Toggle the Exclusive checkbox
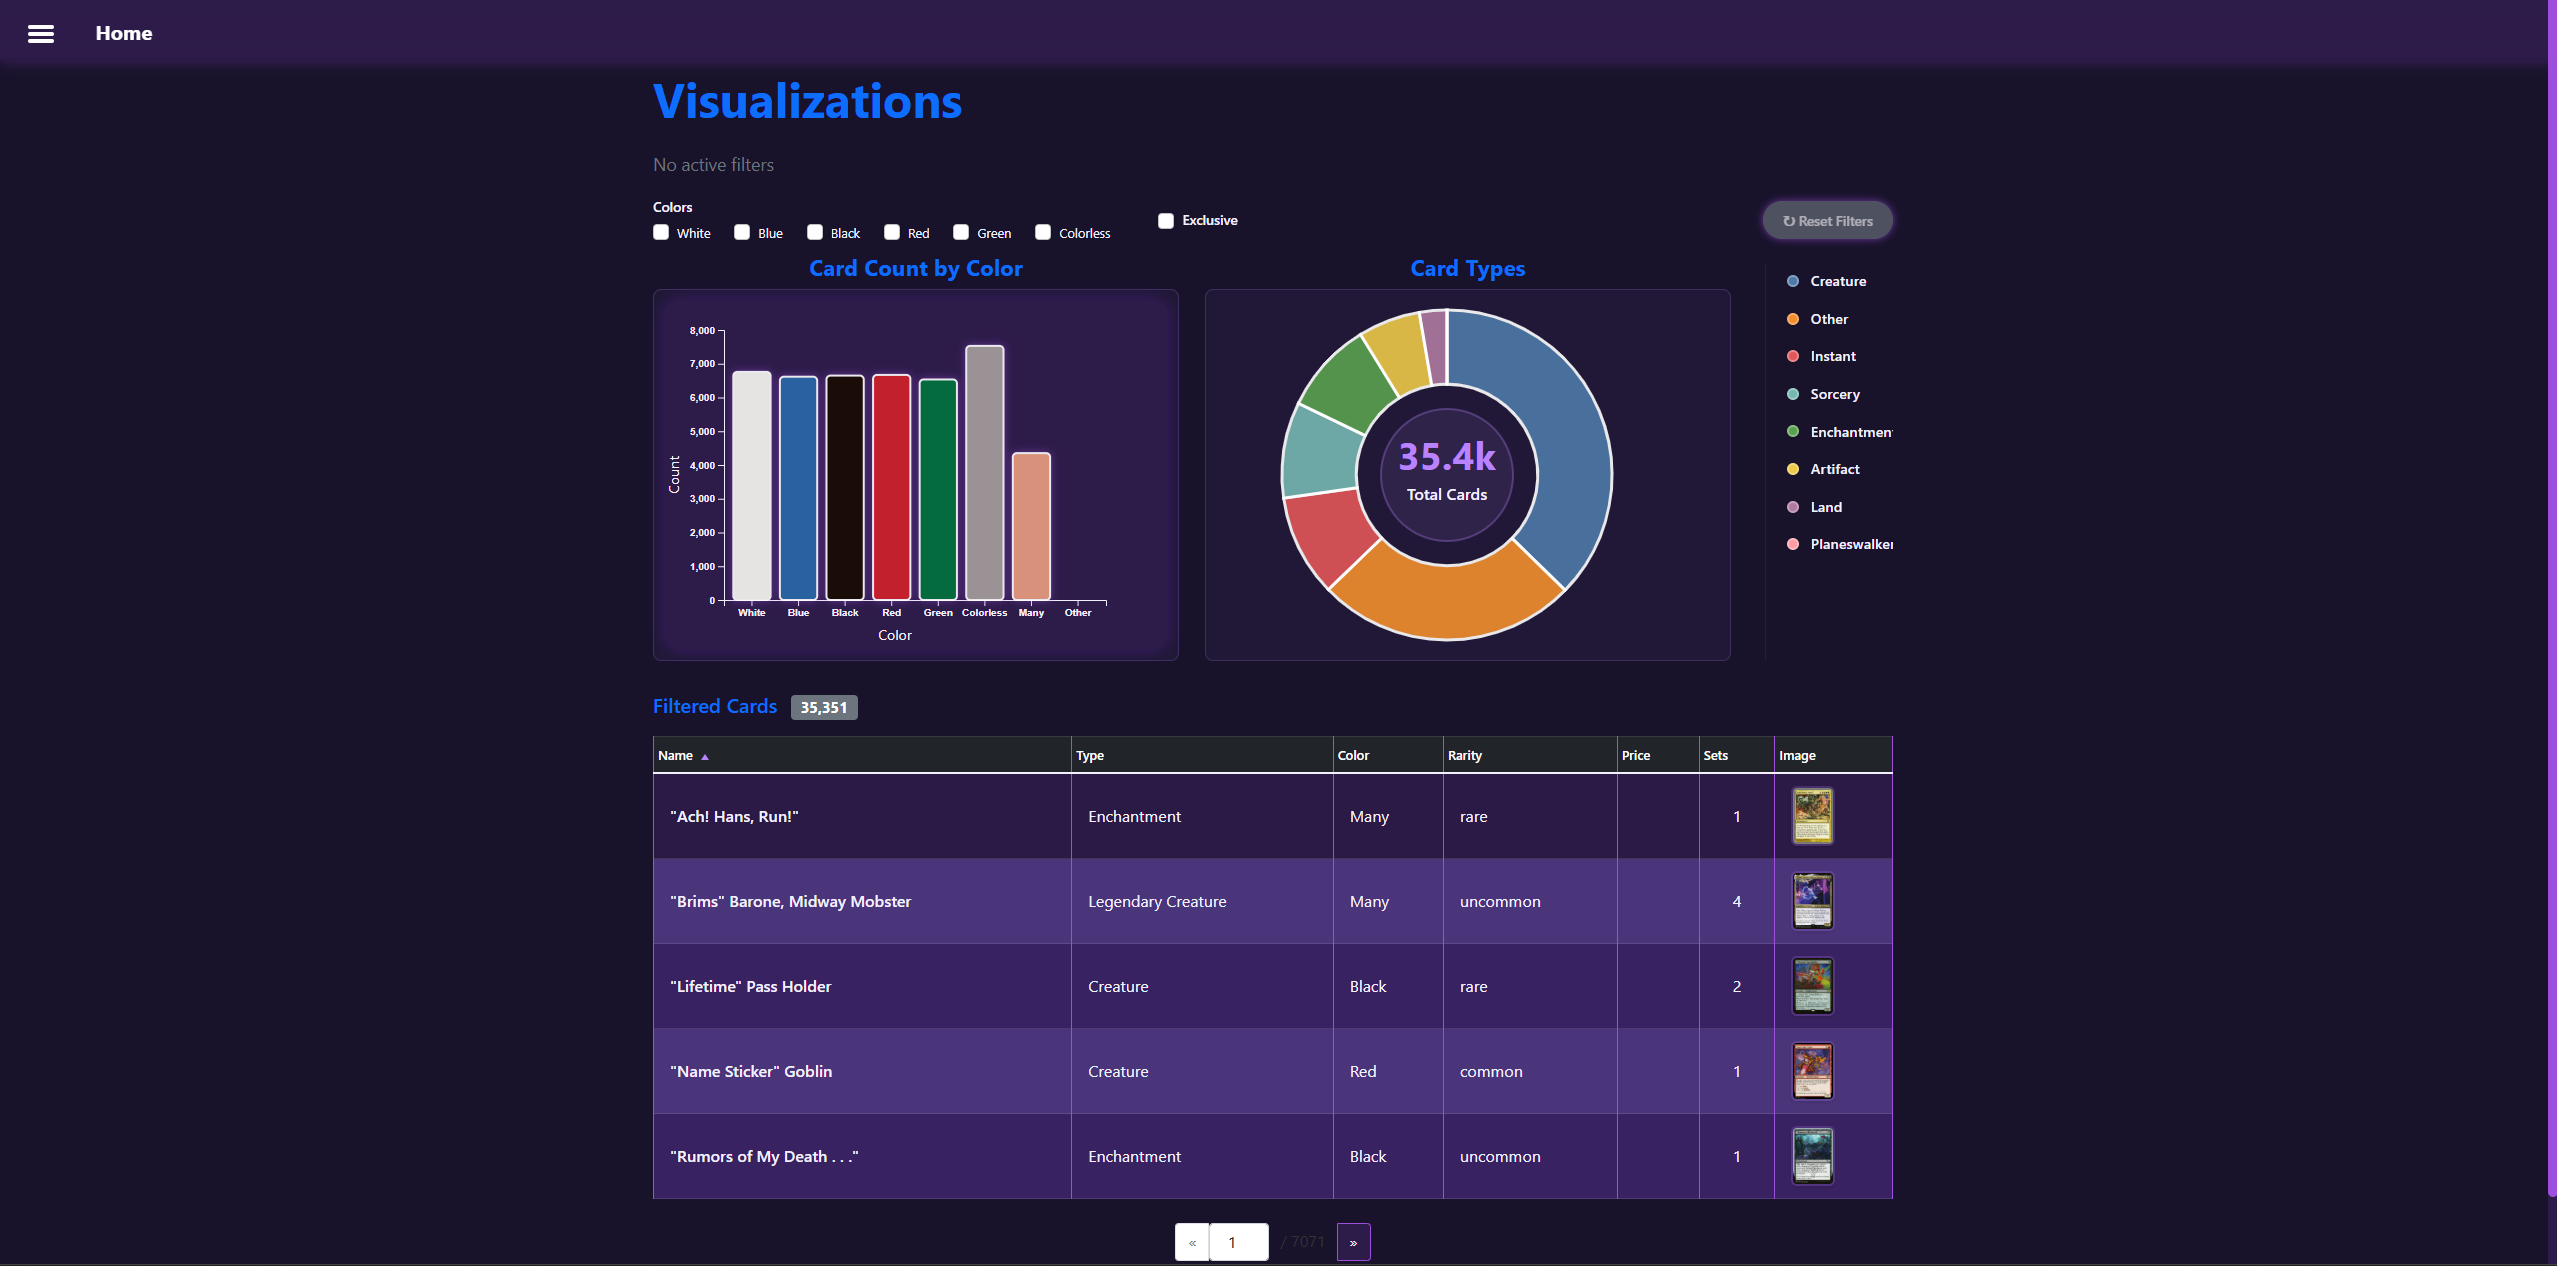This screenshot has height=1266, width=2557. point(1166,221)
